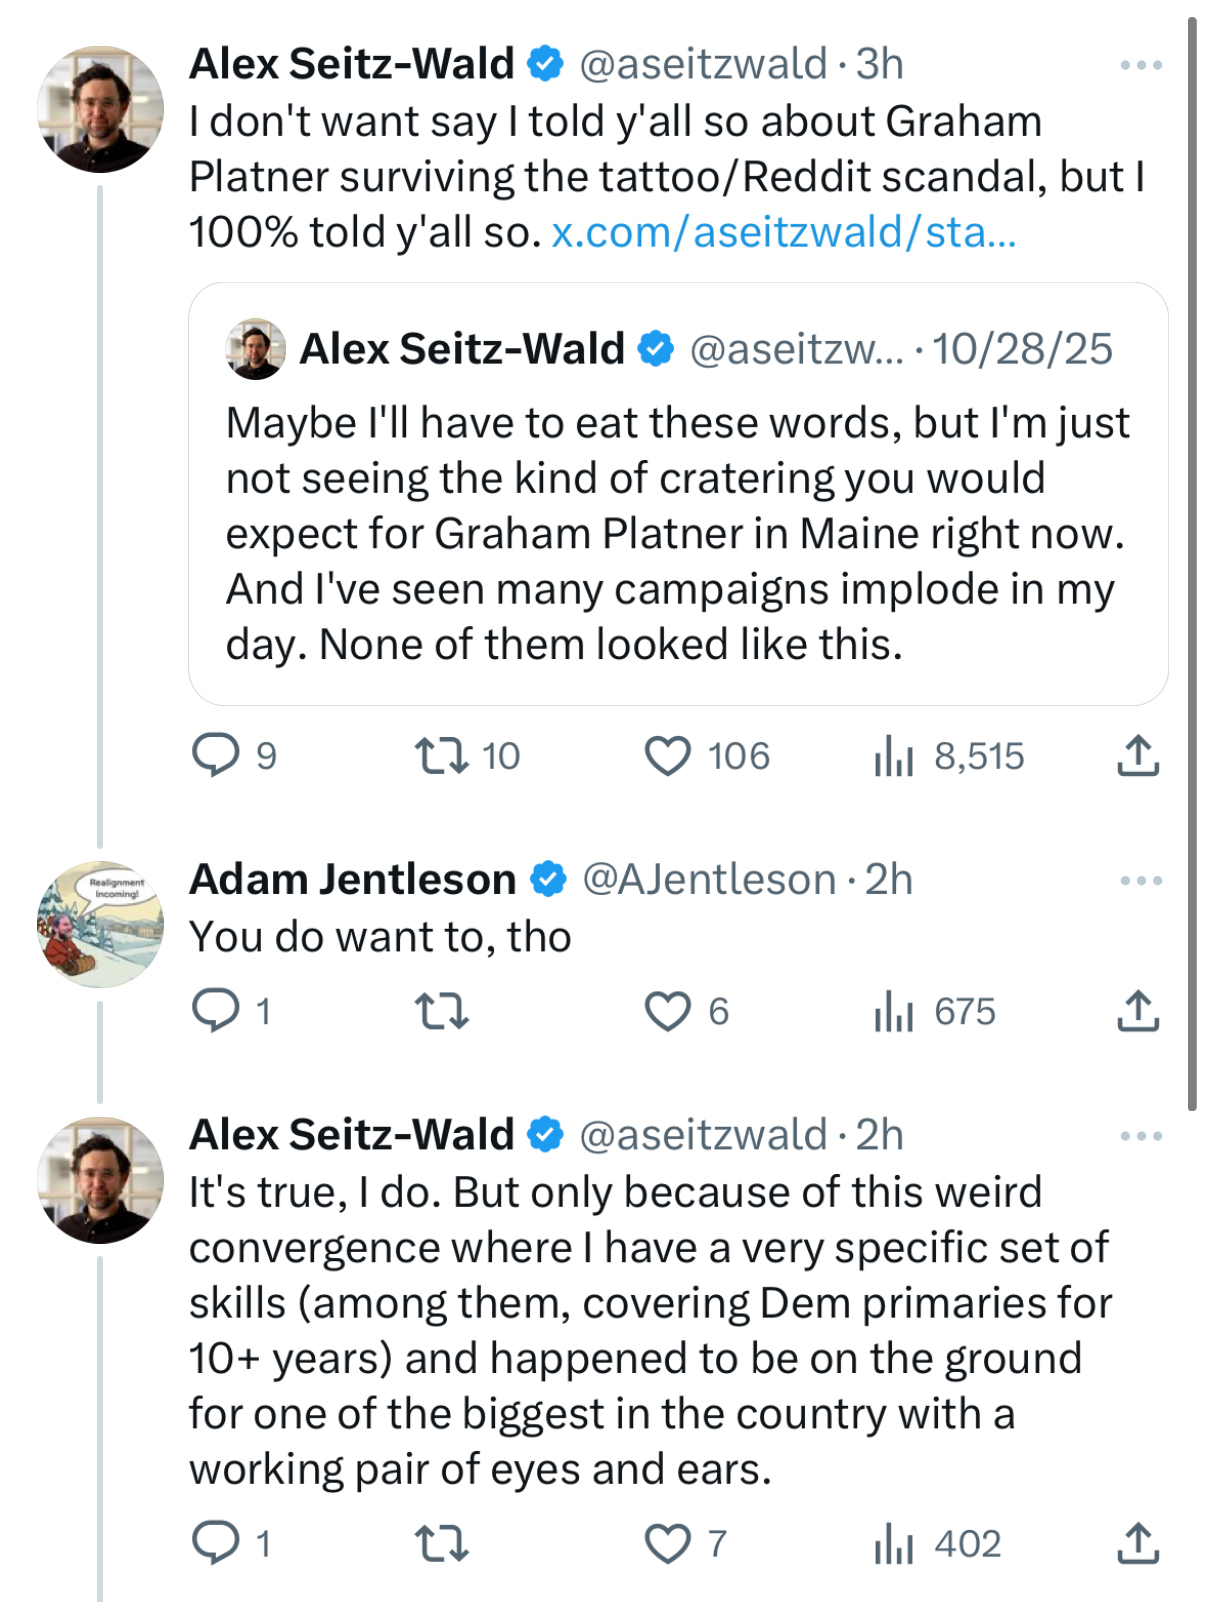The width and height of the screenshot is (1206, 1602).
Task: Open Adam Jentleson's profile picture
Action: pyautogui.click(x=100, y=924)
